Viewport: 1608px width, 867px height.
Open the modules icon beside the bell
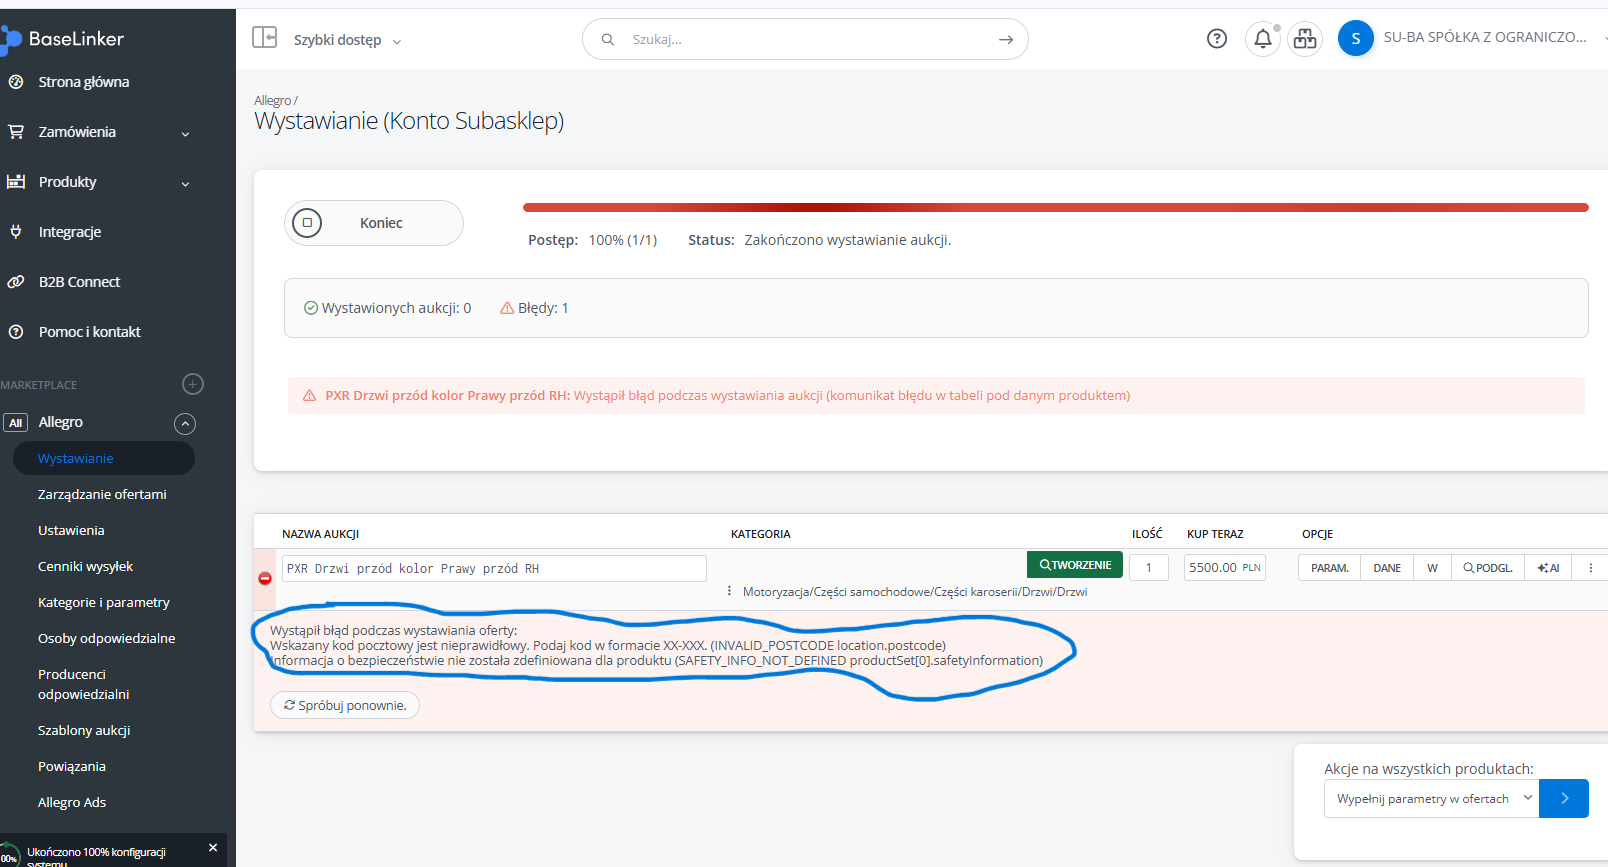pos(1305,39)
